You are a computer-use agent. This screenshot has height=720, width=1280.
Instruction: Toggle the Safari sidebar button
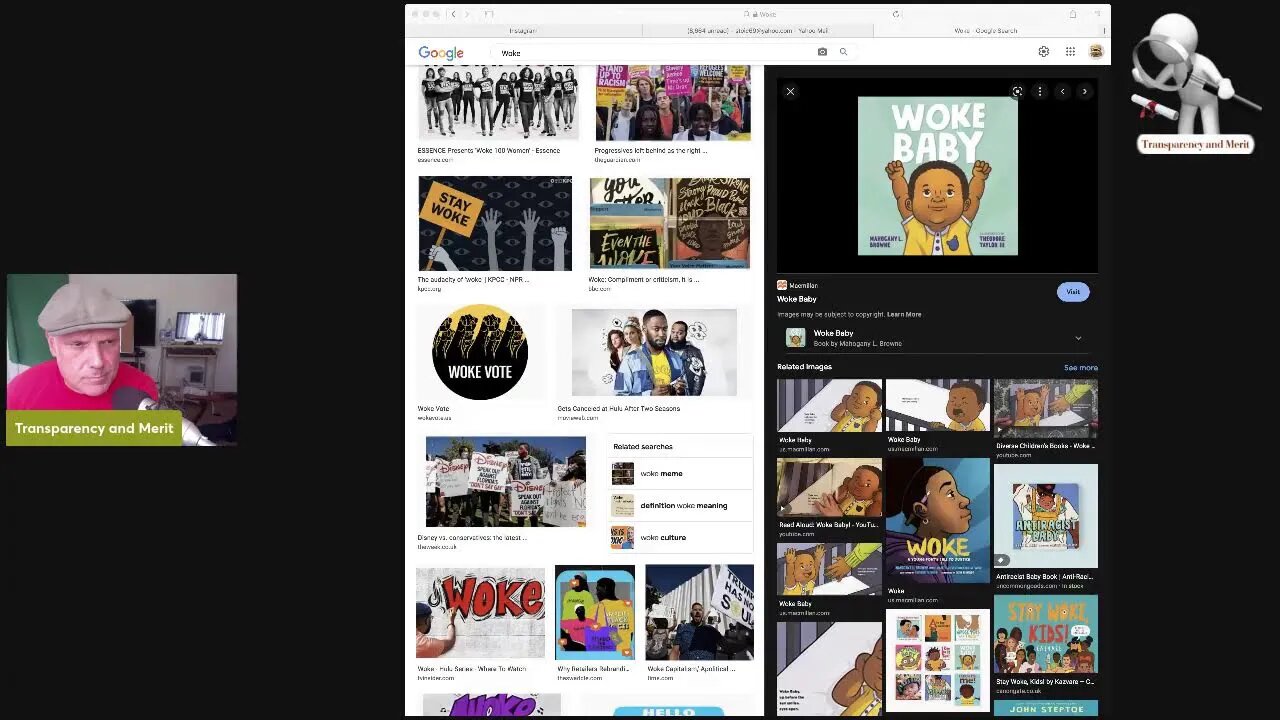coord(489,14)
